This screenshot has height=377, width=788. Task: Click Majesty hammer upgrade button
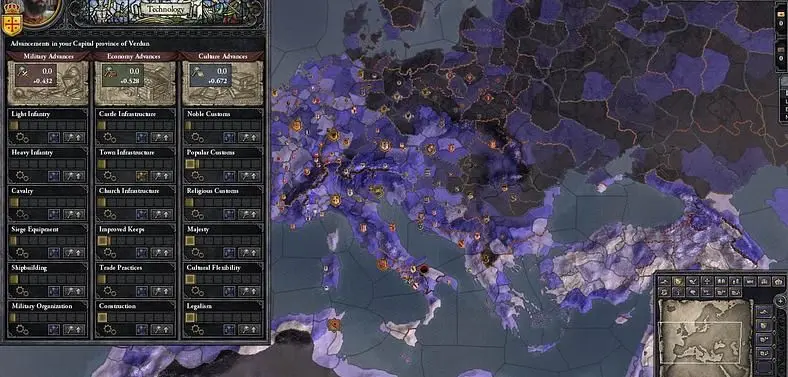pyautogui.click(x=249, y=253)
